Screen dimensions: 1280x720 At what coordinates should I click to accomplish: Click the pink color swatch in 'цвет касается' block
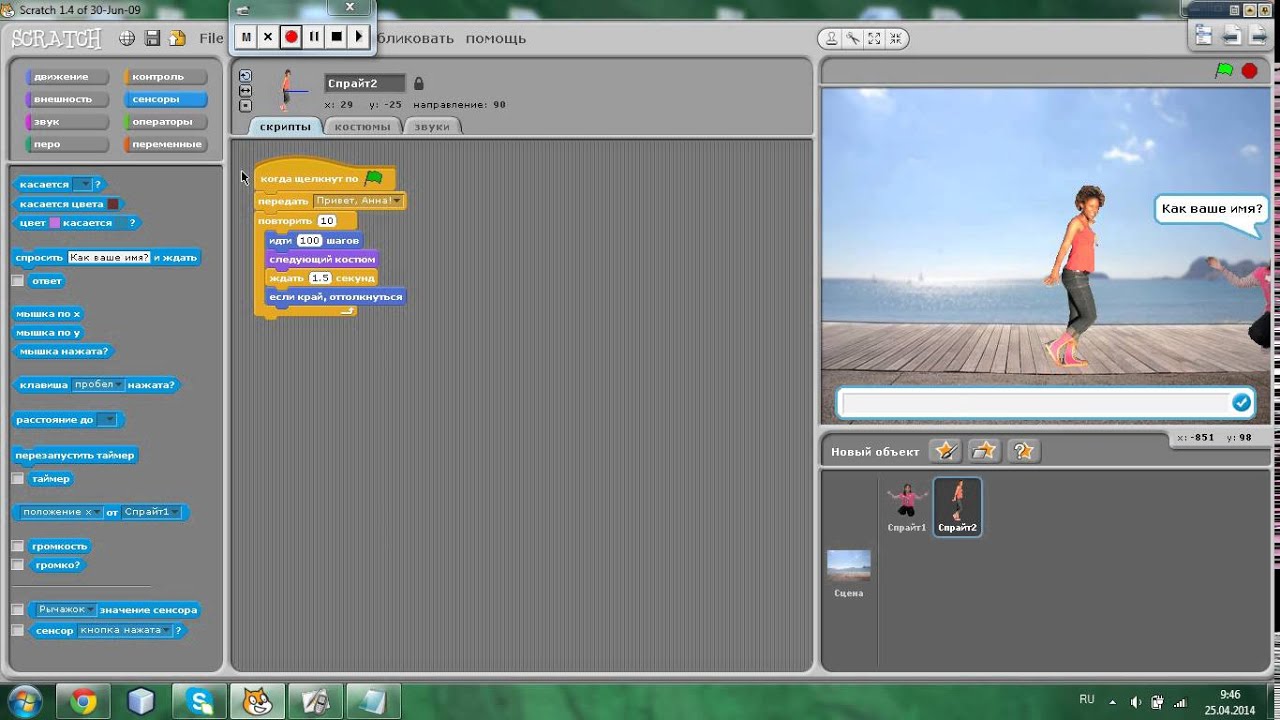click(x=55, y=223)
